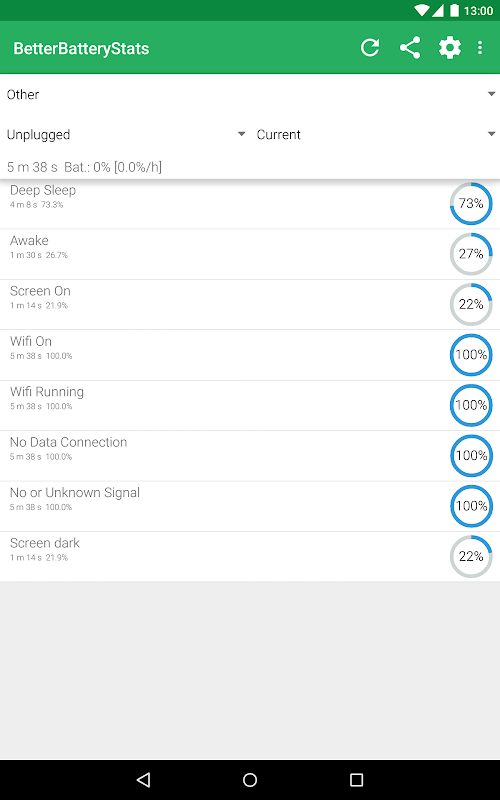Tap the BetterBatteryStats app title
The image size is (500, 800).
[x=81, y=48]
